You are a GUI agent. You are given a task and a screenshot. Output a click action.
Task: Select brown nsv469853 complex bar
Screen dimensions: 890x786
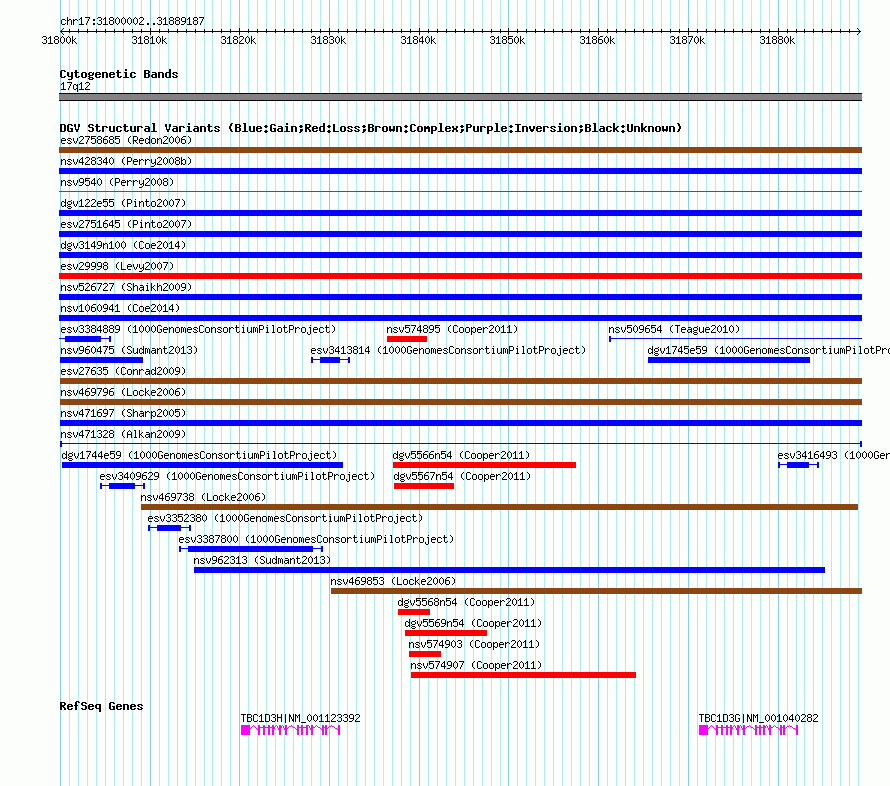coord(597,591)
